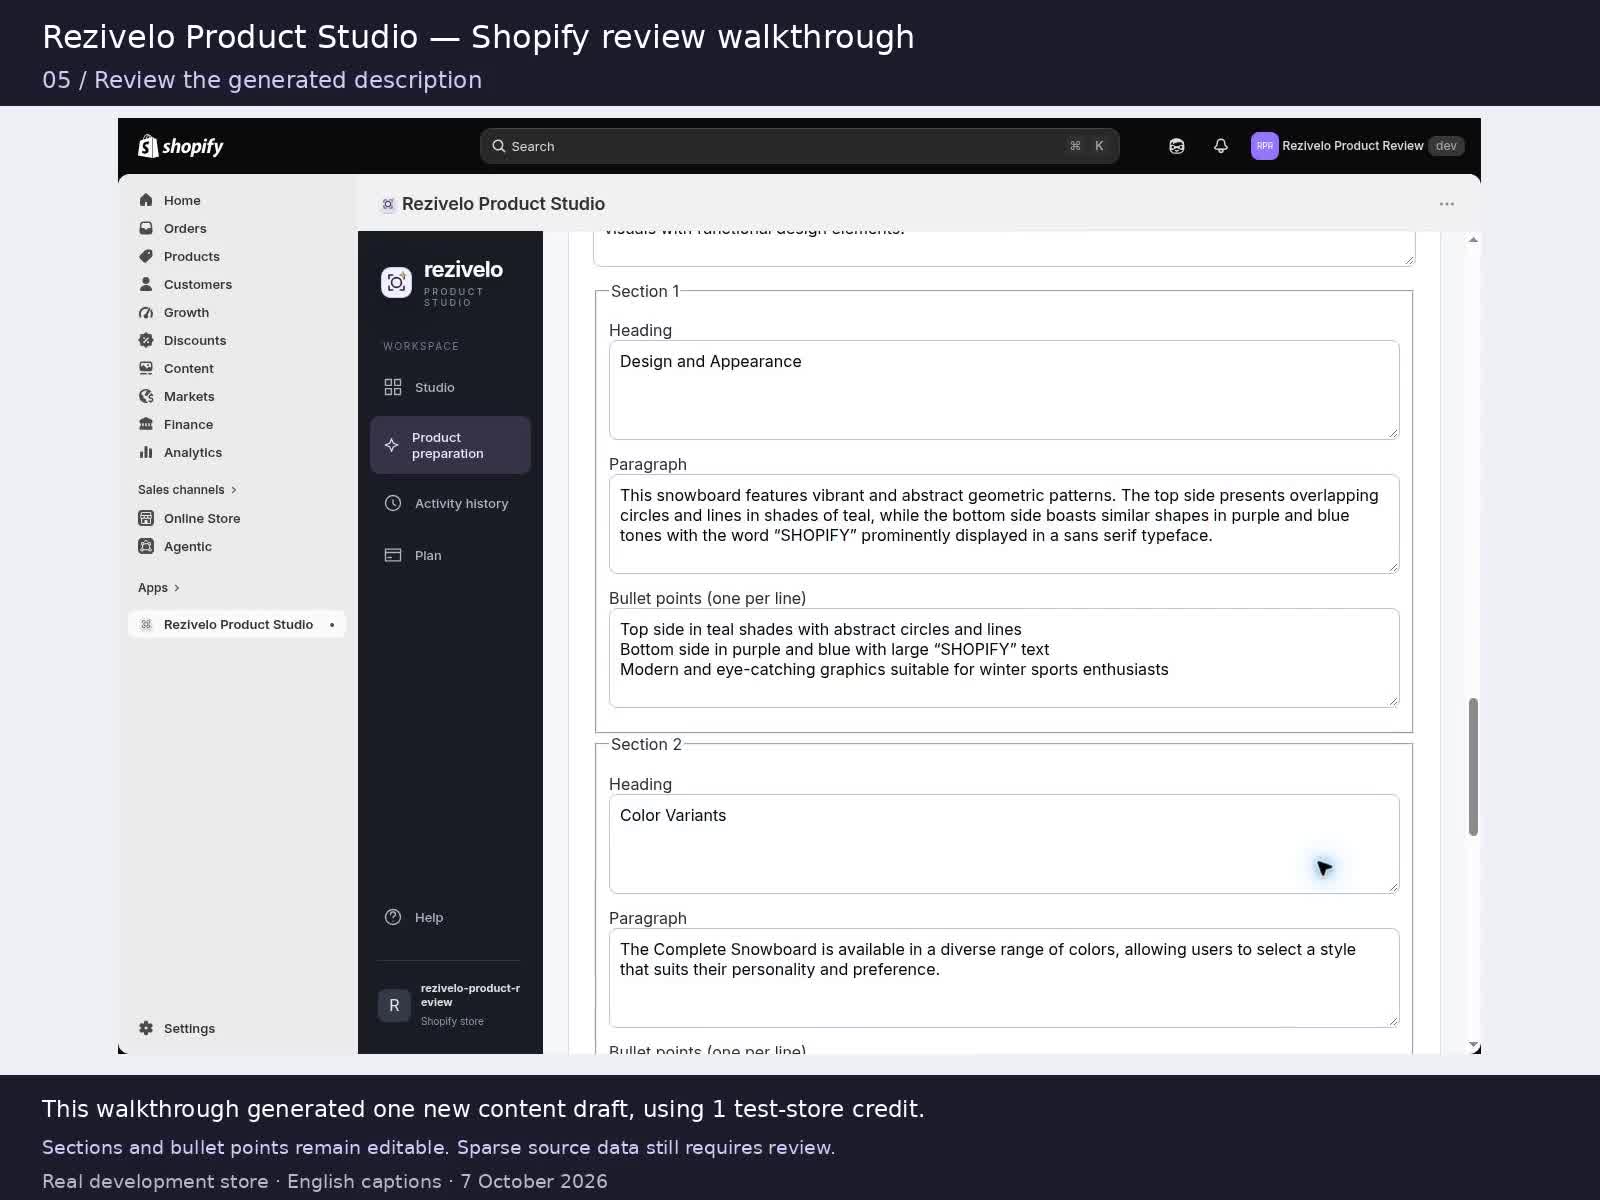Click the Discounts badge icon
The height and width of the screenshot is (1200, 1600).
click(x=146, y=340)
